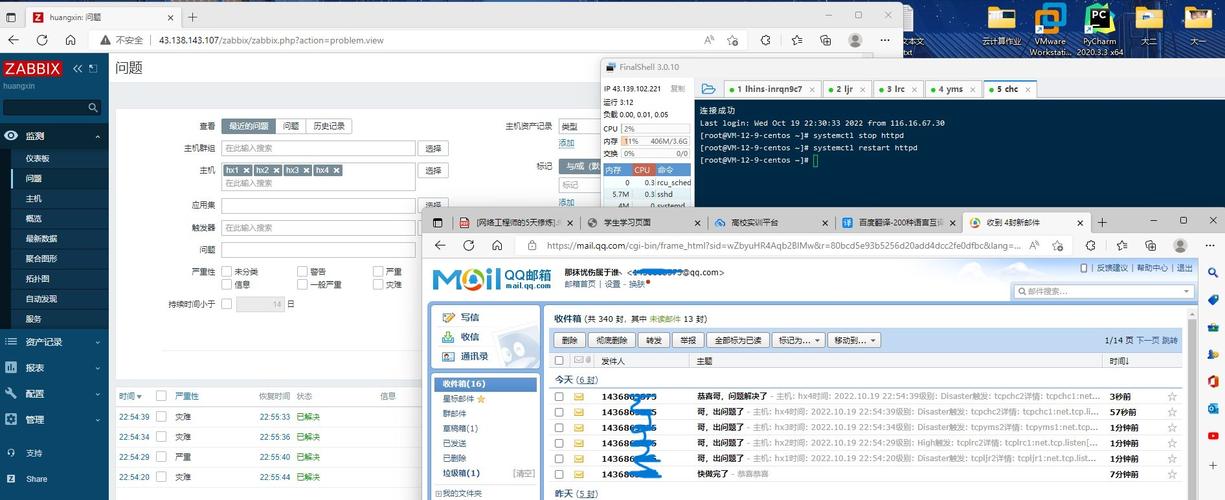
Task: Switch to the '4 yms' FinalShell session tab
Action: (952, 89)
